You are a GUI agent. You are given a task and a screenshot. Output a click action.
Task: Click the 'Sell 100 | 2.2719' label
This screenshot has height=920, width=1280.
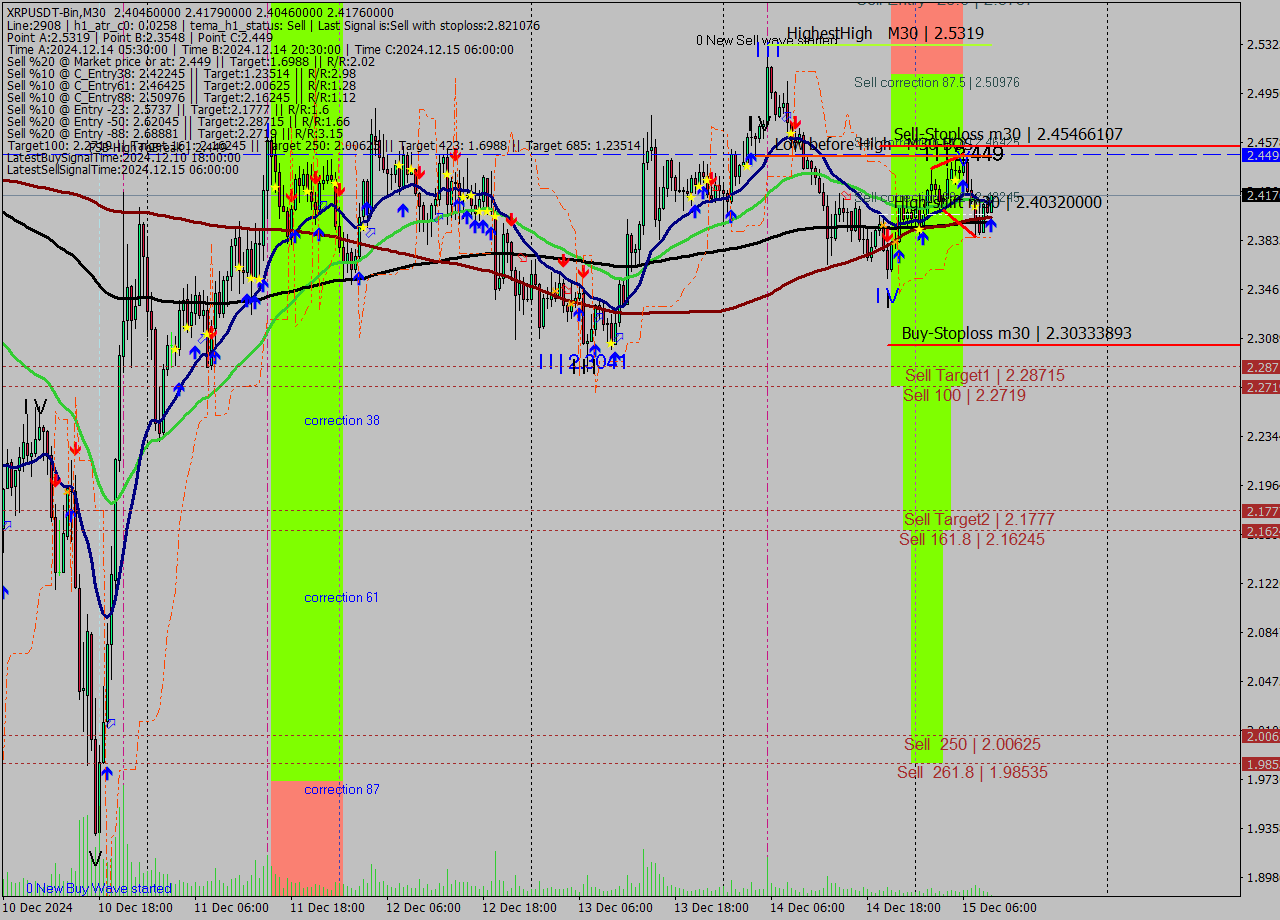coord(964,396)
